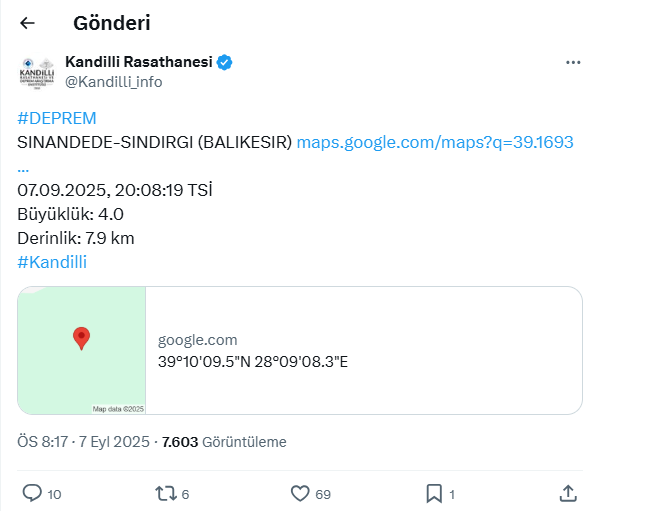Open the card titled 39°10'09.5"N 28°09'08.3"E
The width and height of the screenshot is (650, 511).
[x=253, y=361]
